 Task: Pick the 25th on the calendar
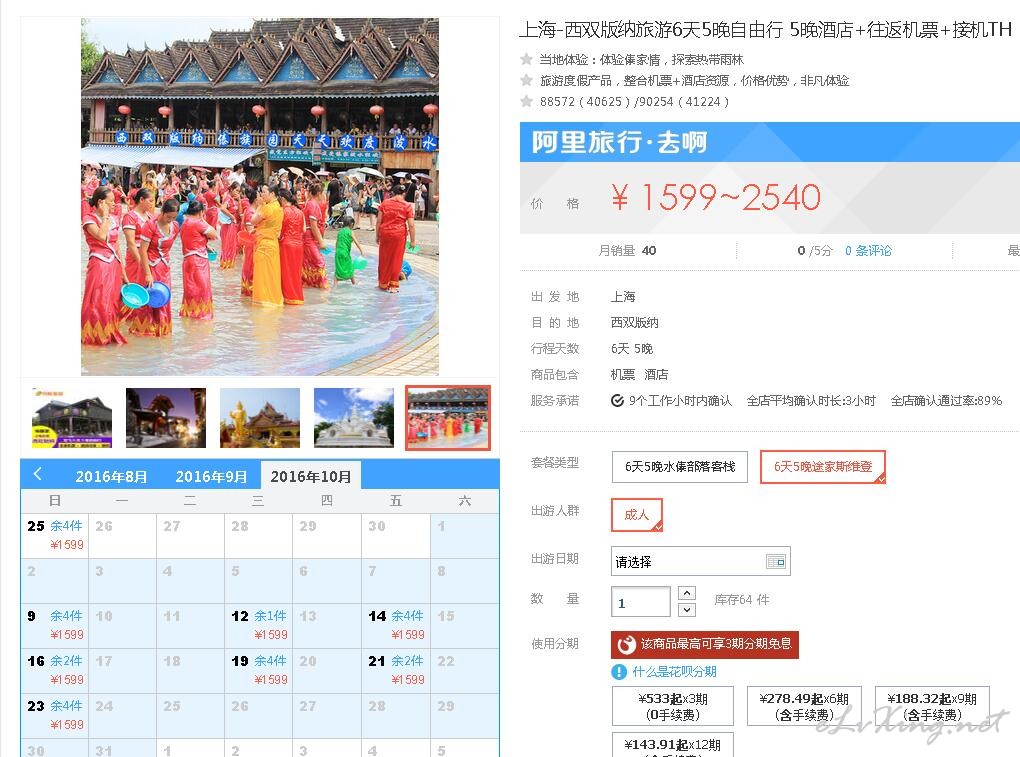(55, 535)
